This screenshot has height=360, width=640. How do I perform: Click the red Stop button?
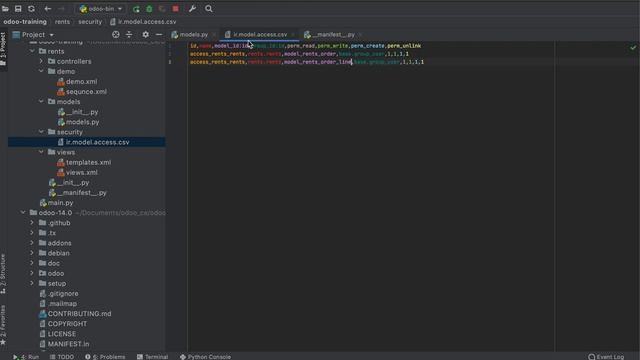pyautogui.click(x=176, y=9)
